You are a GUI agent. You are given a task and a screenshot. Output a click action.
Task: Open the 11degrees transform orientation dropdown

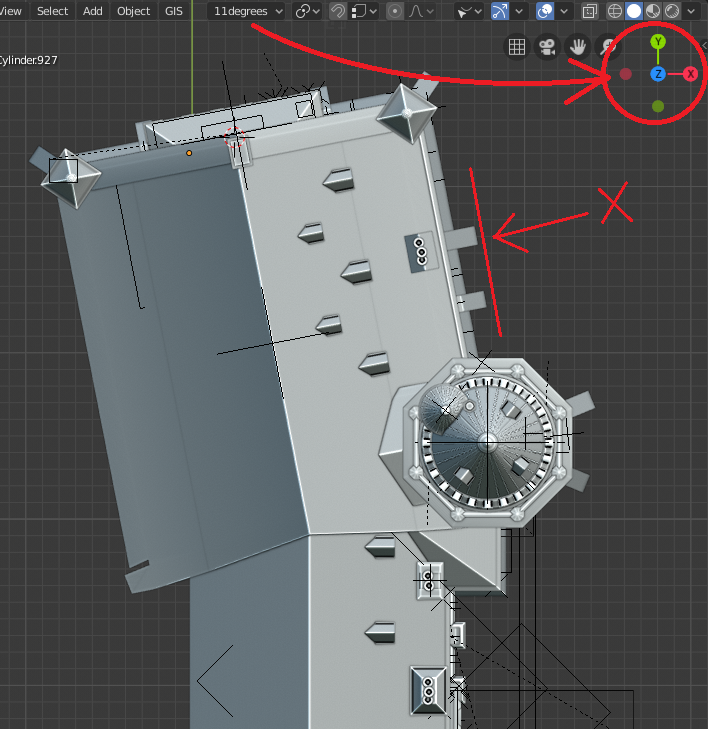[246, 11]
